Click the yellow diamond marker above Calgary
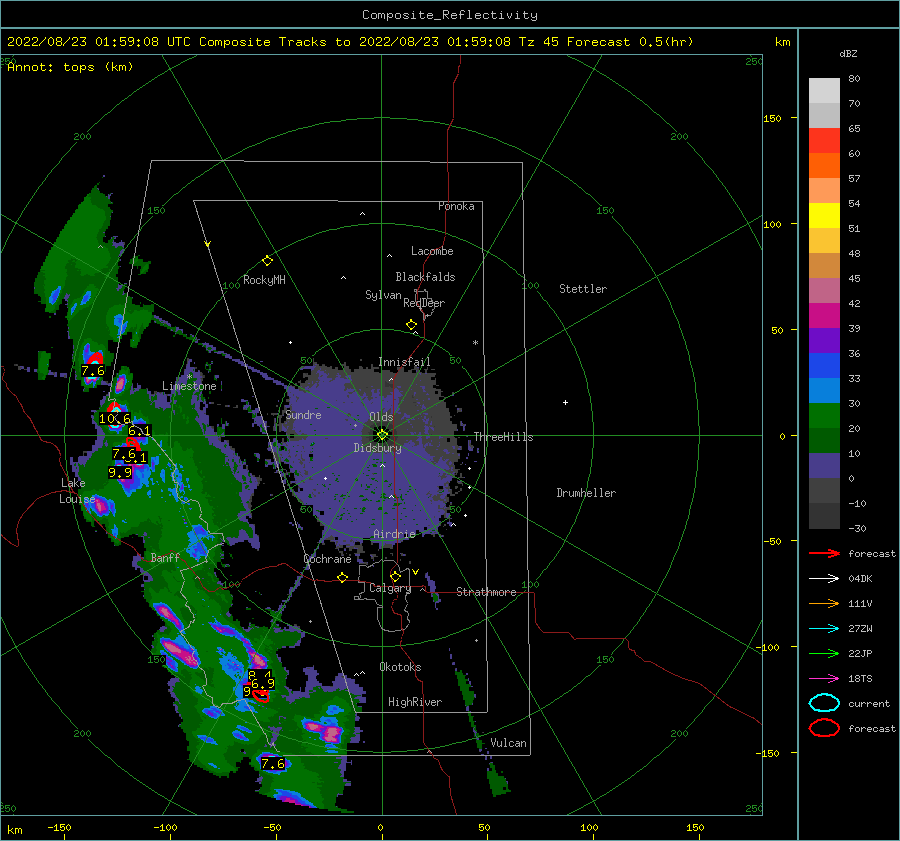This screenshot has width=900, height=841. (x=395, y=576)
